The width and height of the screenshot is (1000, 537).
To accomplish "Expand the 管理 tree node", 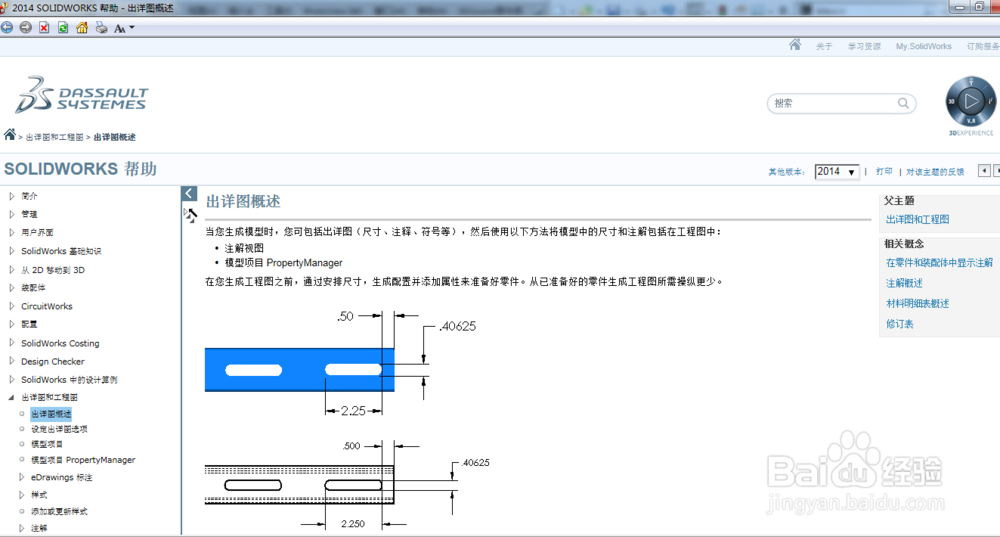I will point(11,214).
